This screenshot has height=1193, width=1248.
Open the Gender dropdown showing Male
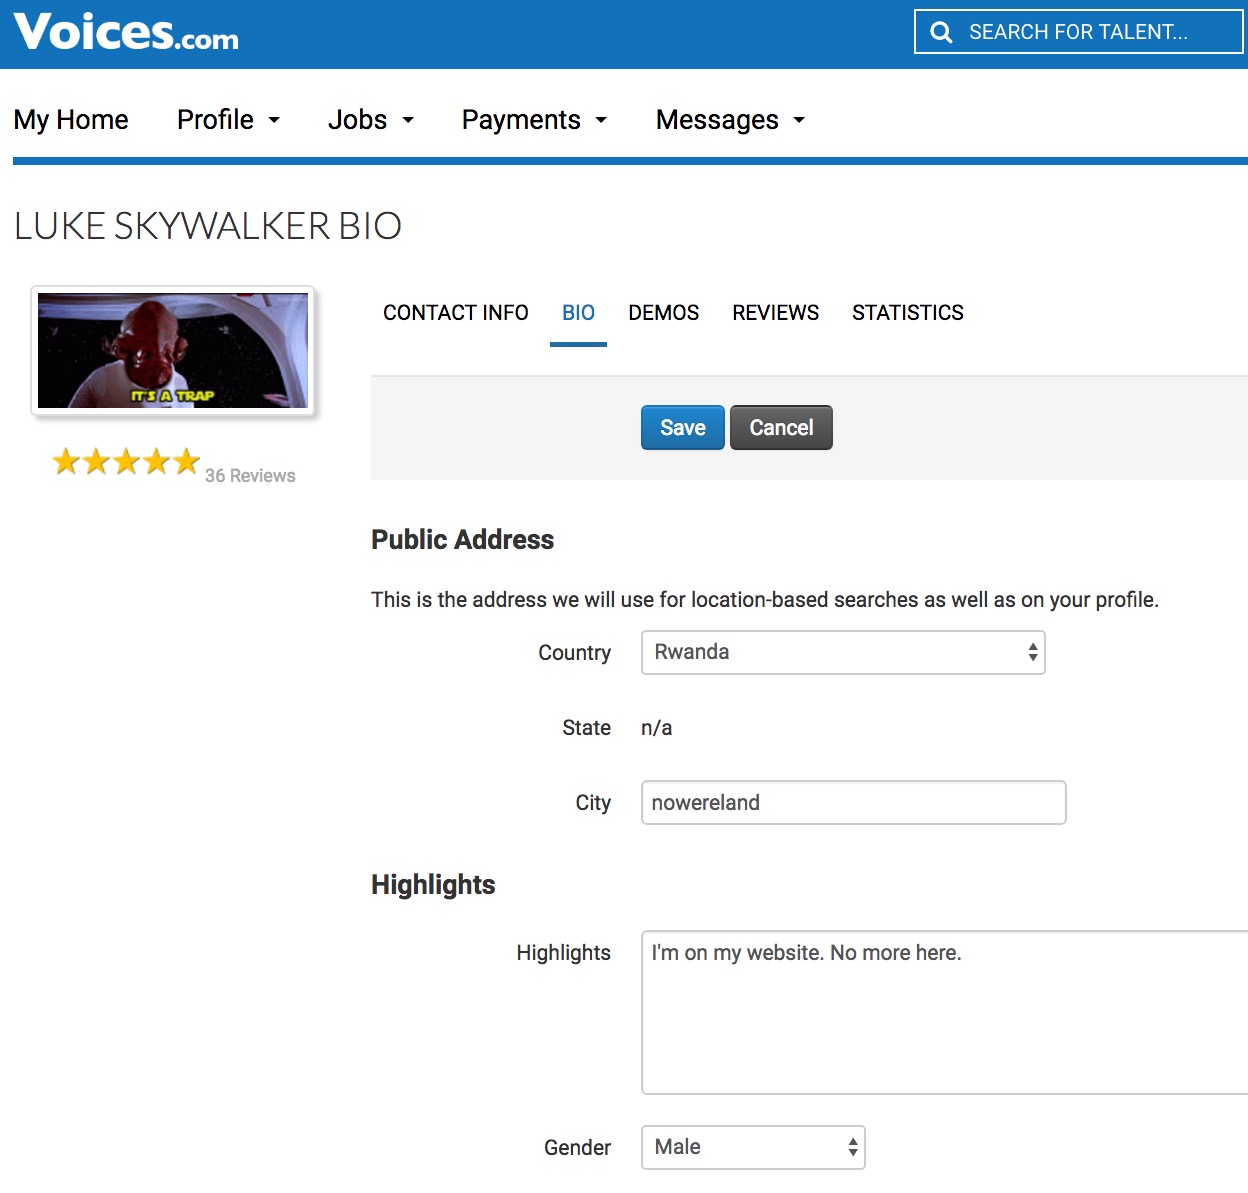753,1147
